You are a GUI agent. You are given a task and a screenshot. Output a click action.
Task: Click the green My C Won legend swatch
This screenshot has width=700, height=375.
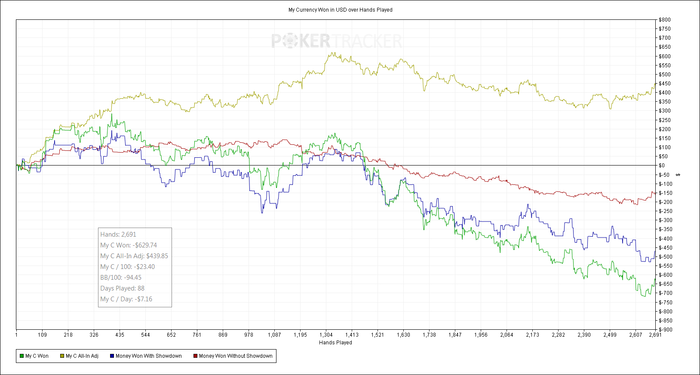22,356
